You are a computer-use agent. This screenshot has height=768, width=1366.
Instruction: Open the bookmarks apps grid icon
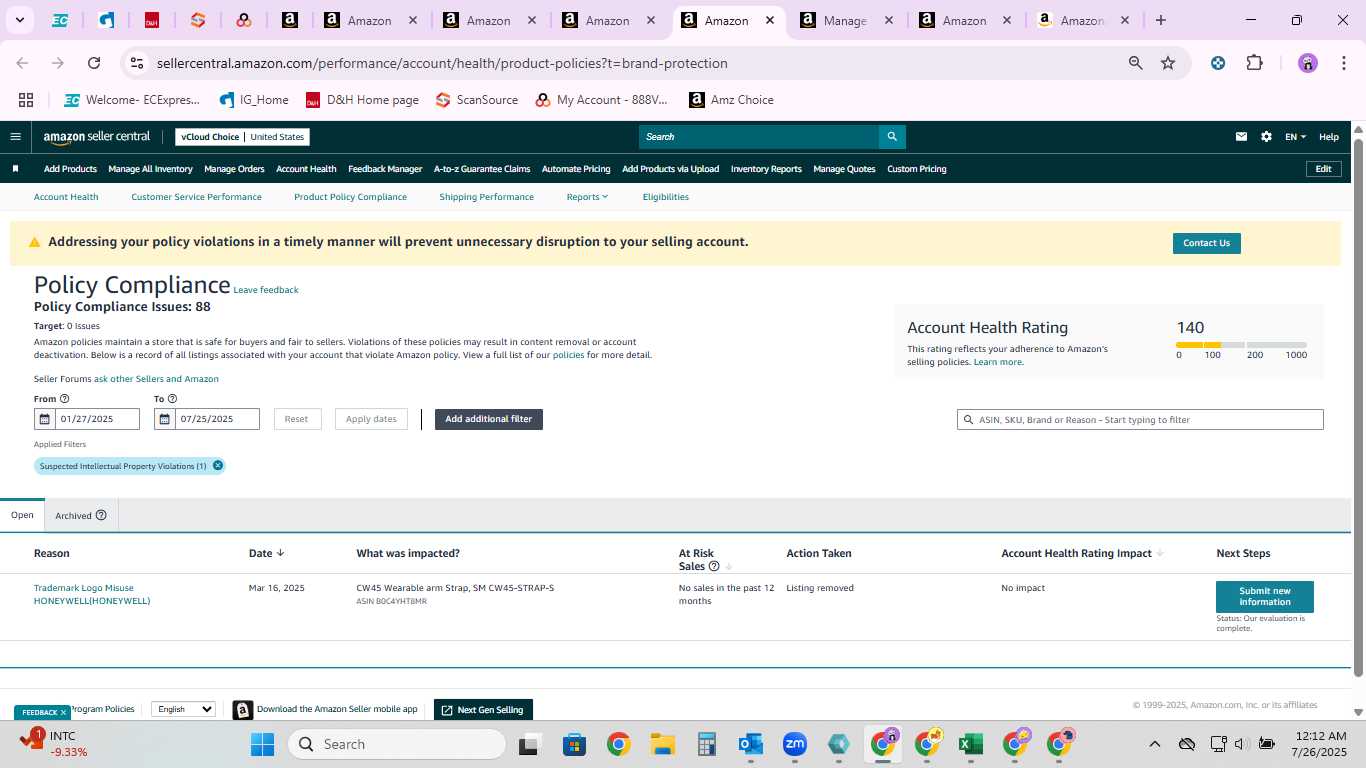pyautogui.click(x=26, y=100)
